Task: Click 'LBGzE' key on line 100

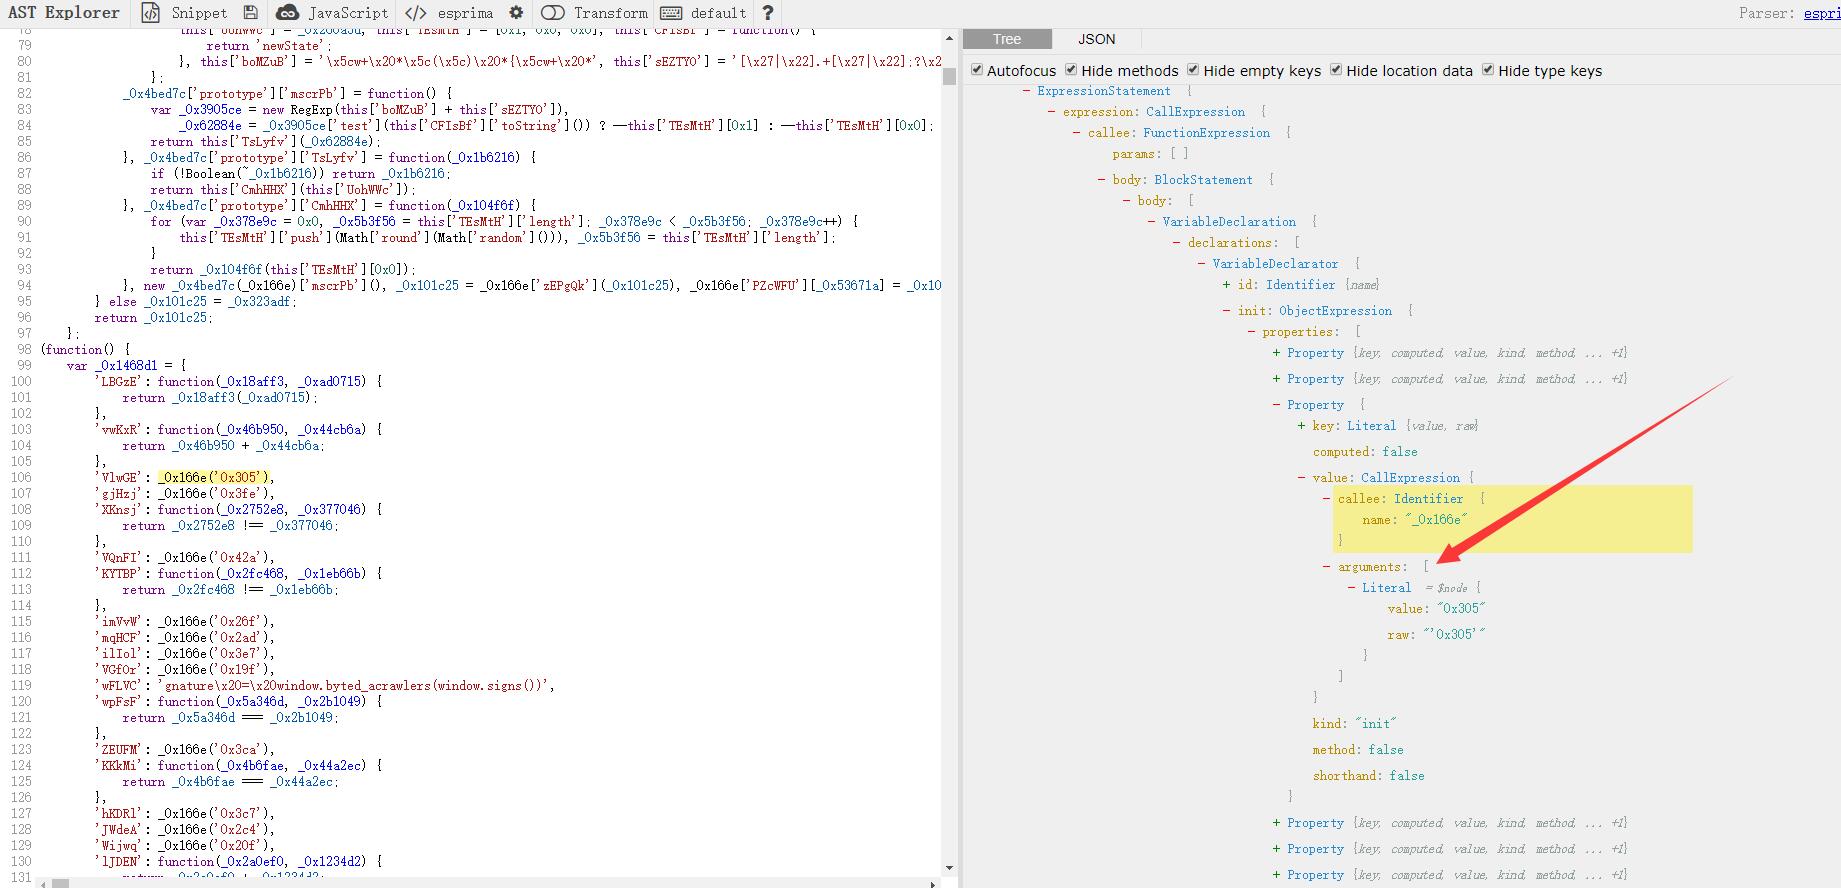Action: point(119,381)
